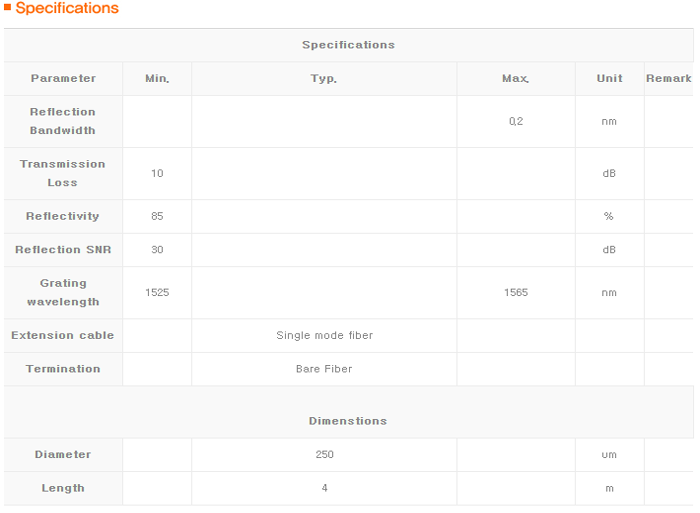Image resolution: width=700 pixels, height=513 pixels.
Task: Click the Max. column header
Action: point(516,79)
